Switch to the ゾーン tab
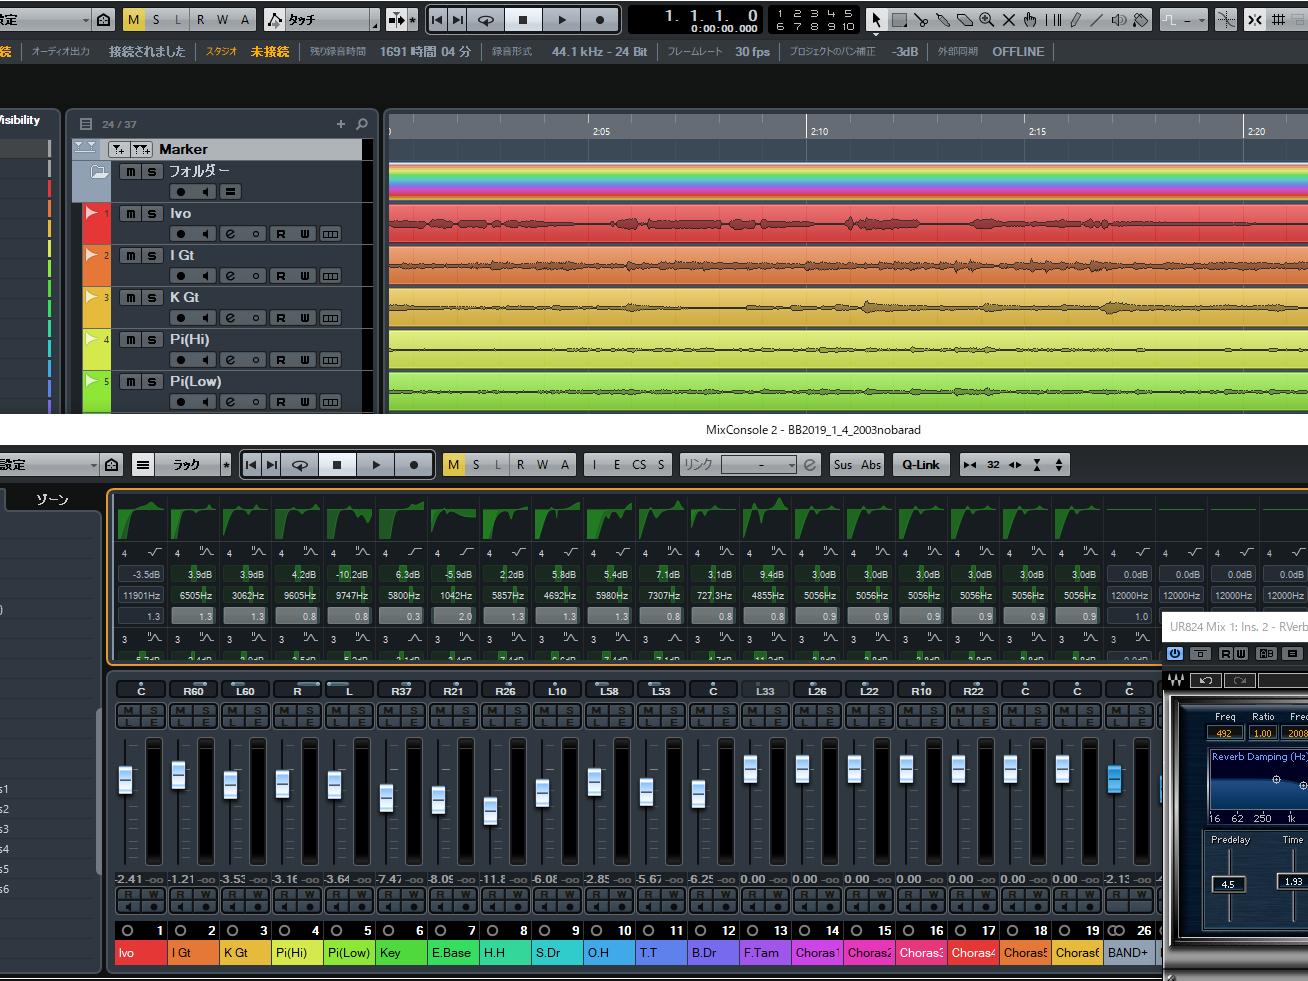1308x981 pixels. coord(52,499)
